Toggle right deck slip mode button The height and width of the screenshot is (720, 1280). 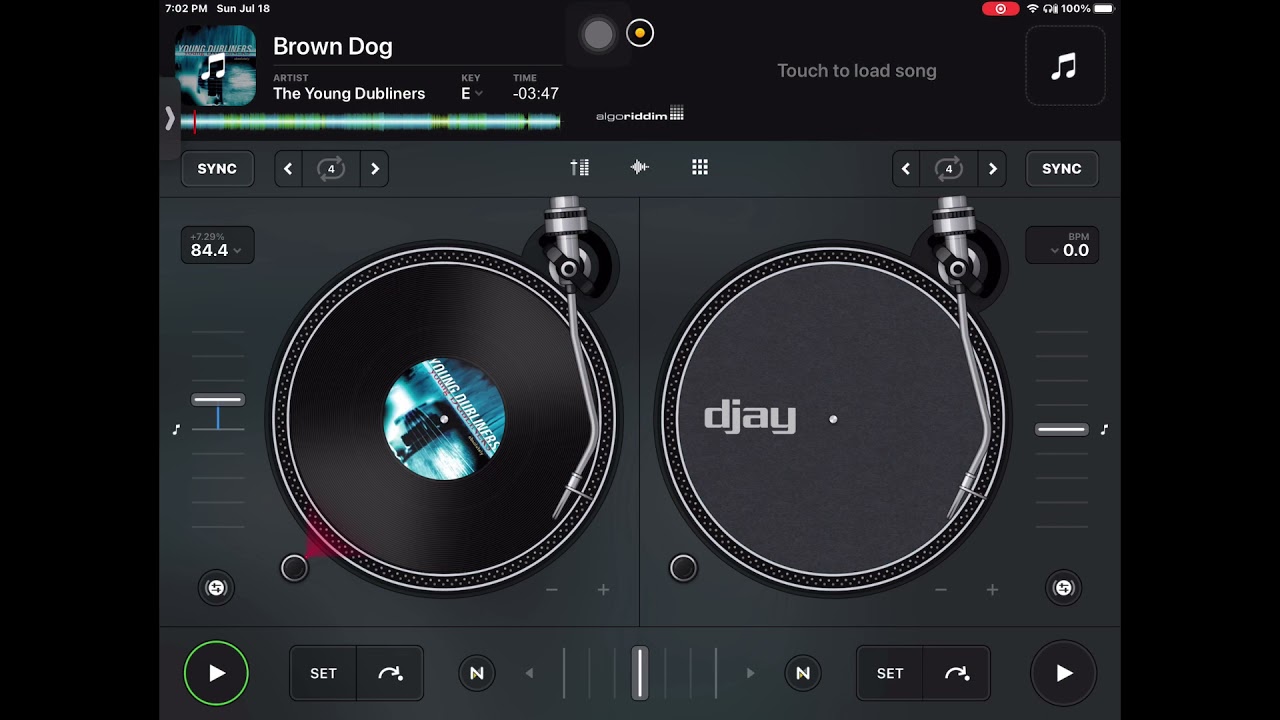pos(1063,588)
